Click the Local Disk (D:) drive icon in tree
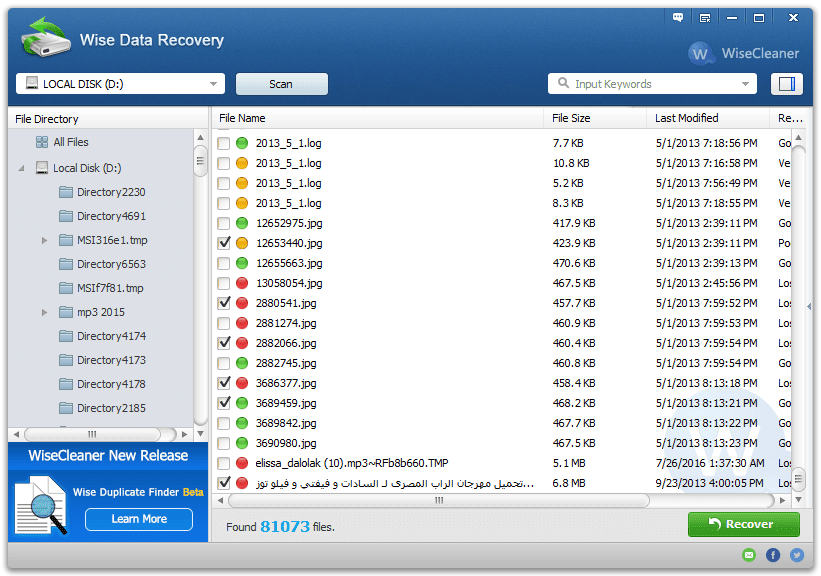The height and width of the screenshot is (576, 821). click(x=42, y=168)
